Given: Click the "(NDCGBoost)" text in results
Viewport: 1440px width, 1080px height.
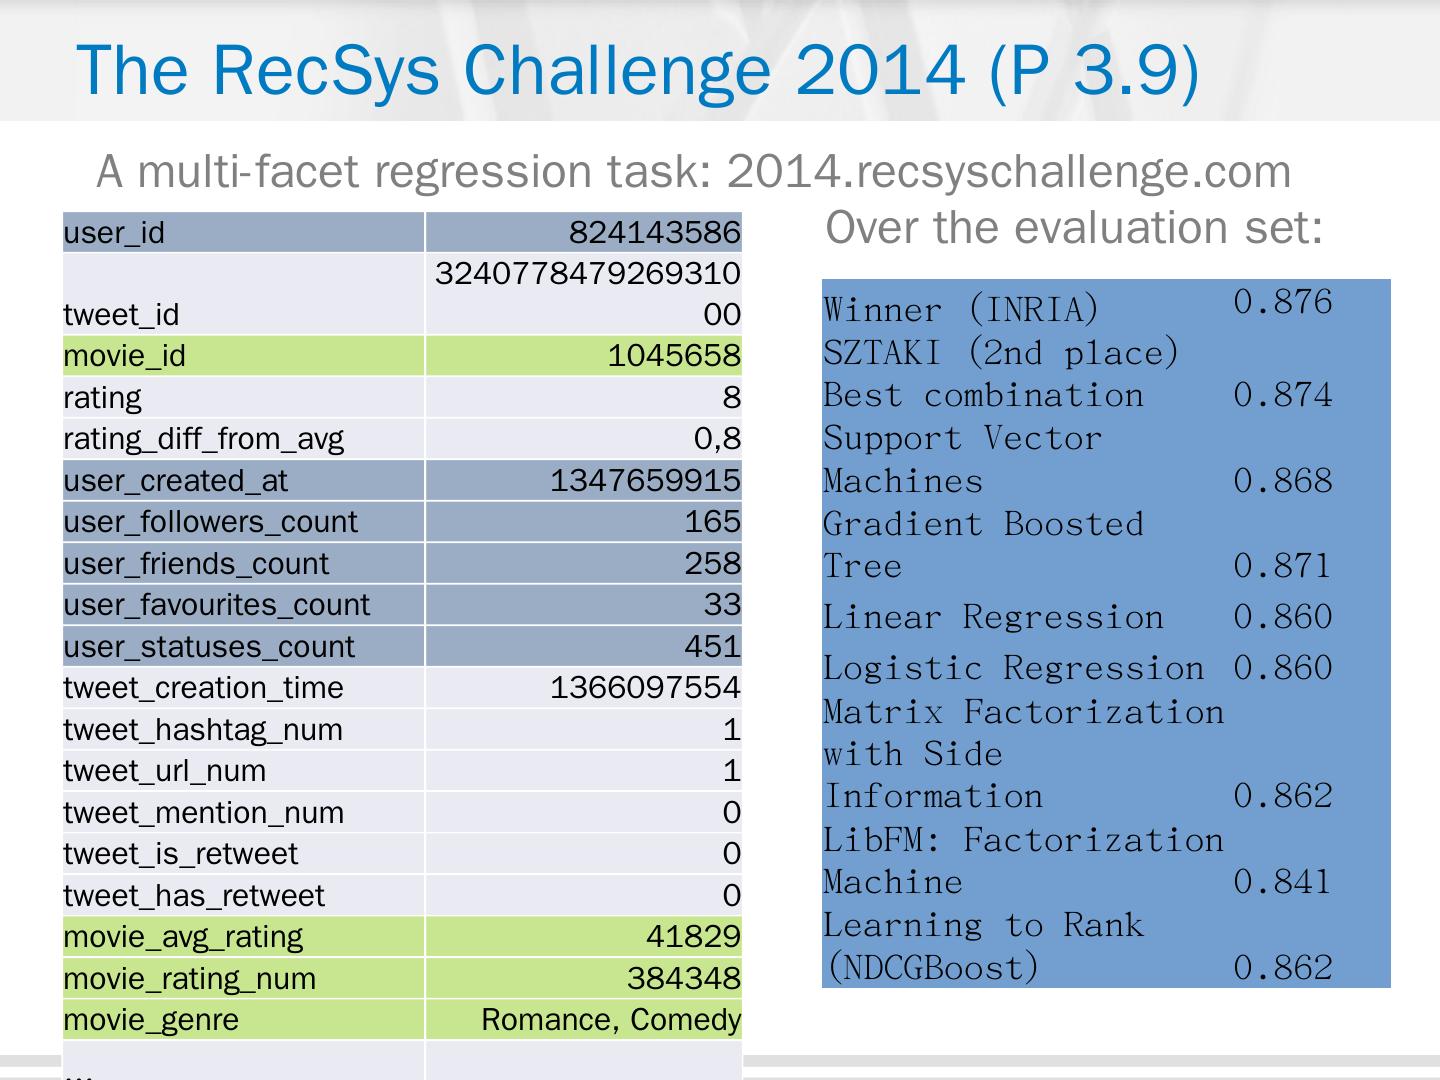Looking at the screenshot, I should point(931,968).
